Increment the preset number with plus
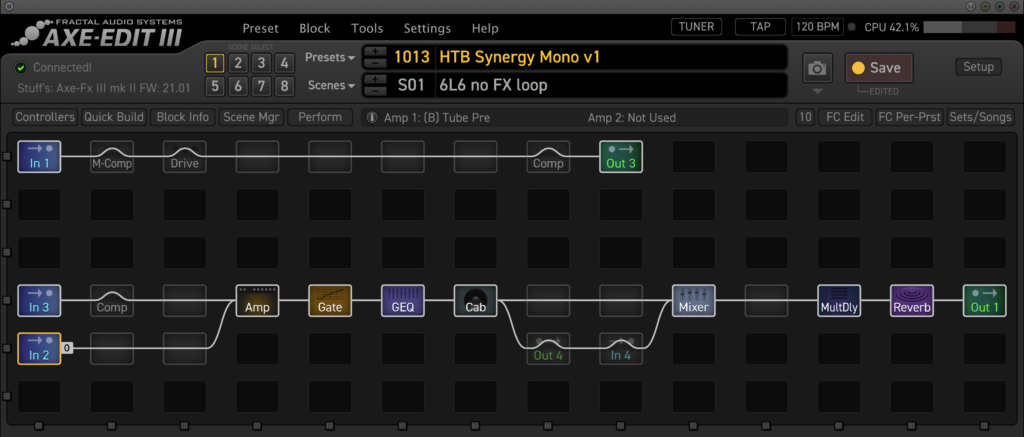The height and width of the screenshot is (437, 1024). 375,52
